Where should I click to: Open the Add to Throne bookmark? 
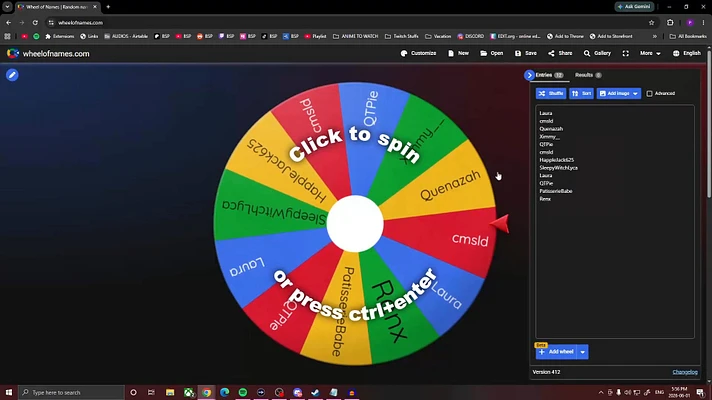[565, 36]
